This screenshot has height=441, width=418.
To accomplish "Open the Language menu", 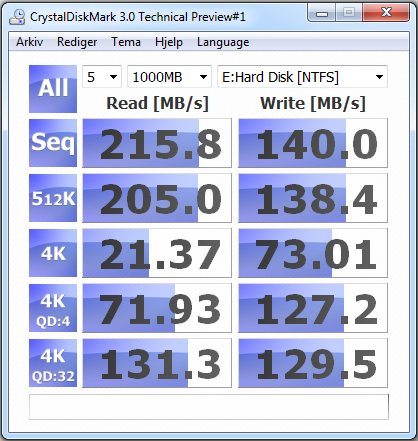I will [x=223, y=42].
